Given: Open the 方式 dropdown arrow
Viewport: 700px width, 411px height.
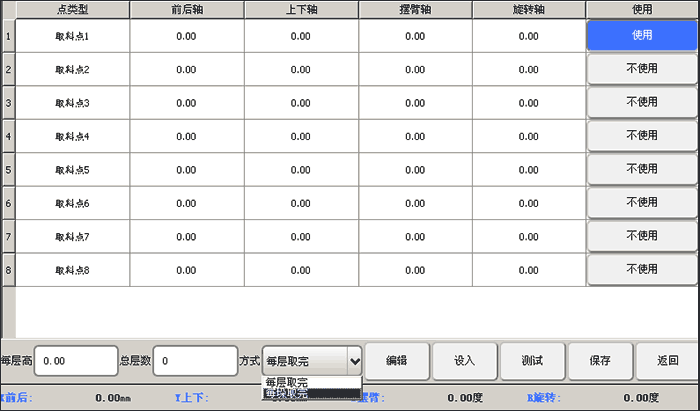Looking at the screenshot, I should (353, 360).
